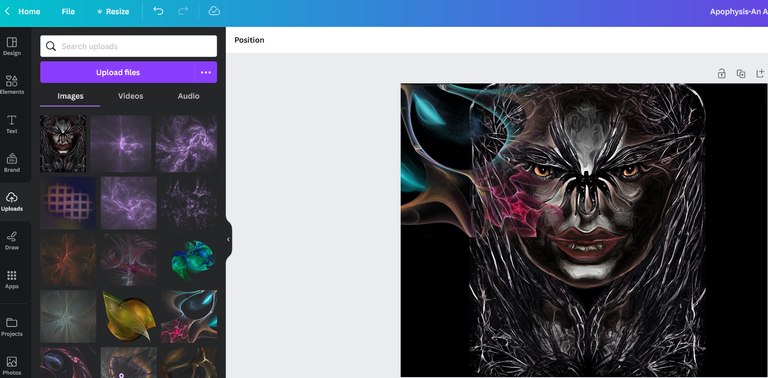Open the File menu

(68, 11)
